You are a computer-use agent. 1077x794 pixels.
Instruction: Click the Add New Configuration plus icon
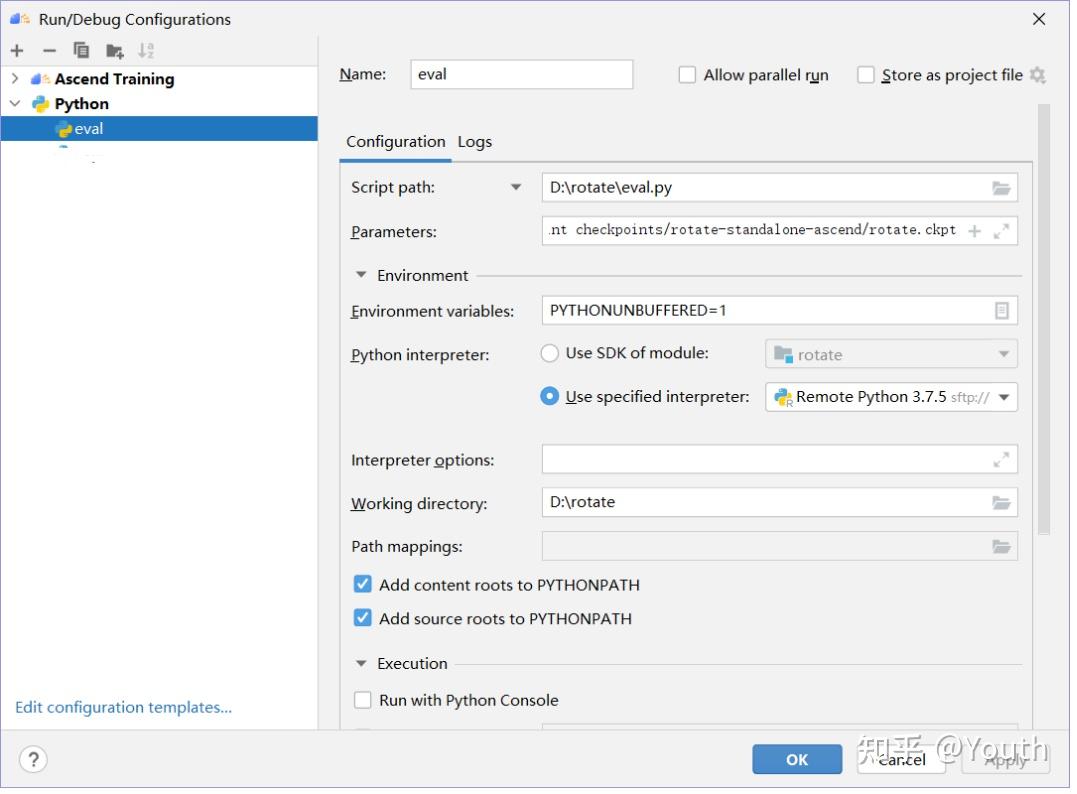click(x=17, y=51)
